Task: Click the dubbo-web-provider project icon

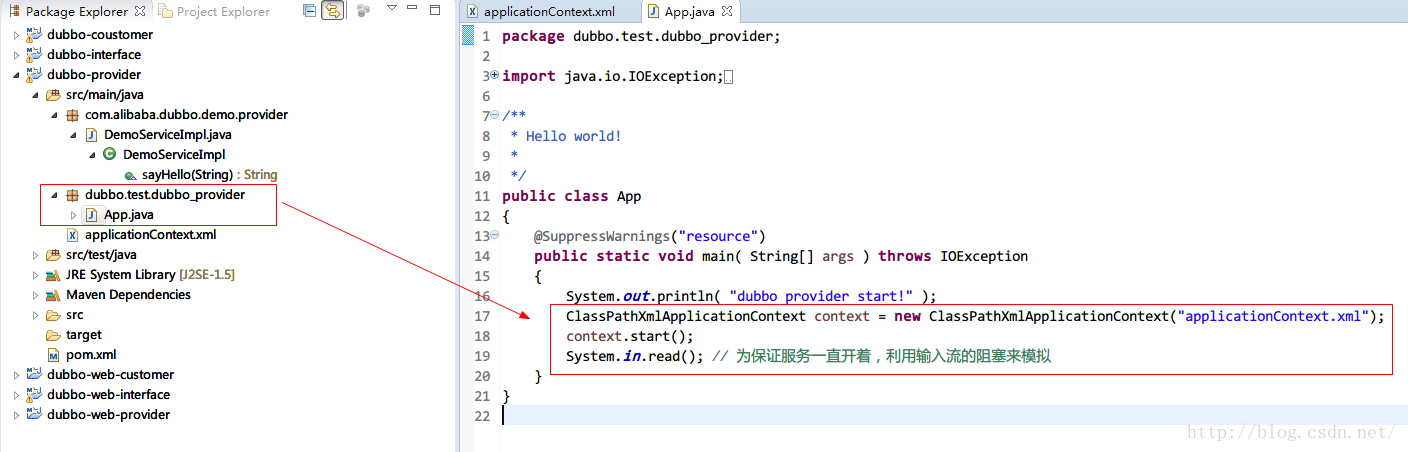Action: [x=34, y=415]
